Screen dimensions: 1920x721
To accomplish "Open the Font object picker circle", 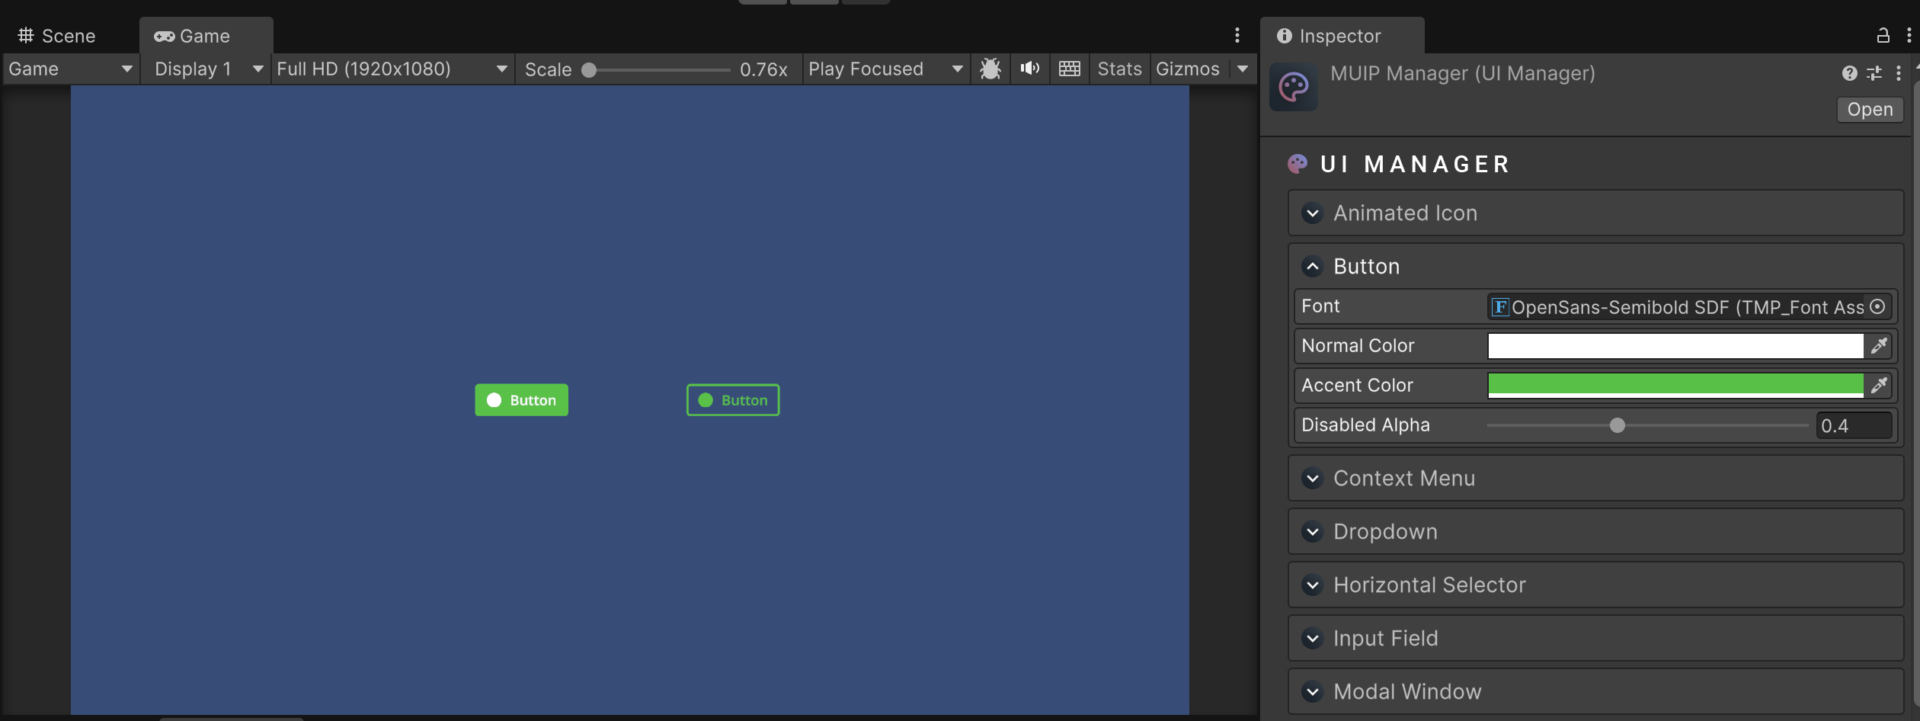I will (1878, 307).
